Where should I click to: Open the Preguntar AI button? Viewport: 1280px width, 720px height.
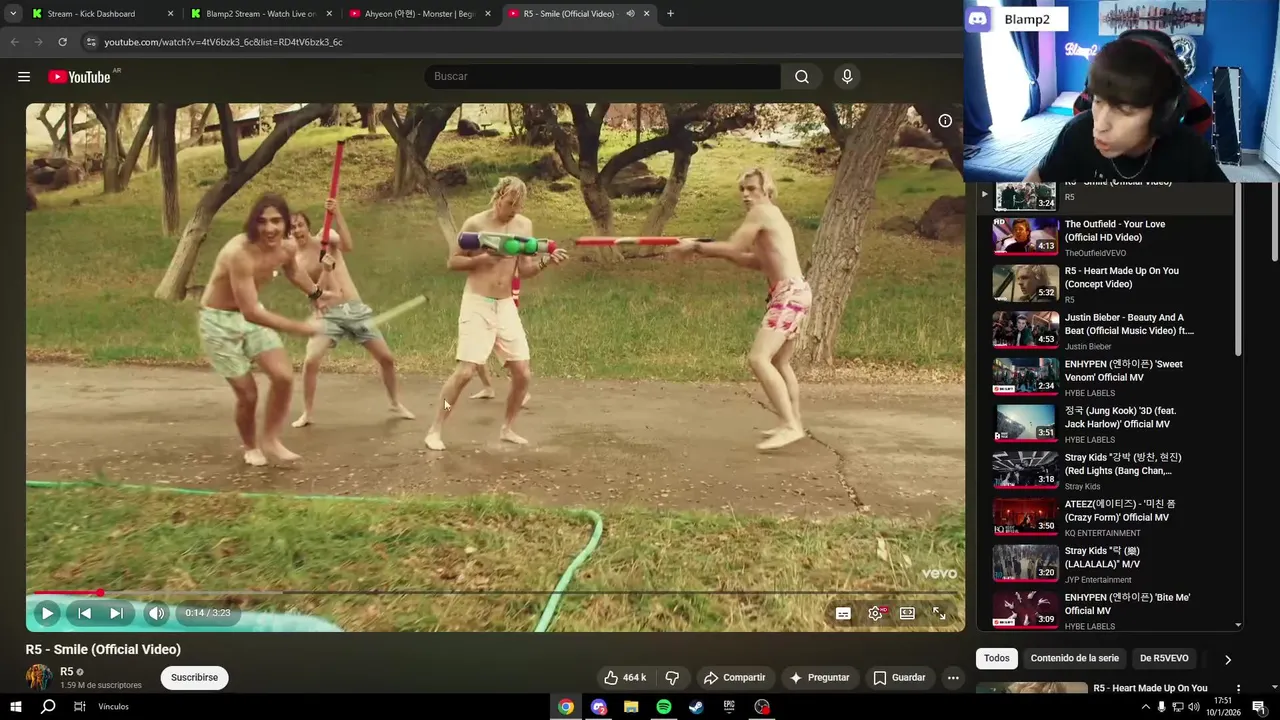tap(819, 677)
